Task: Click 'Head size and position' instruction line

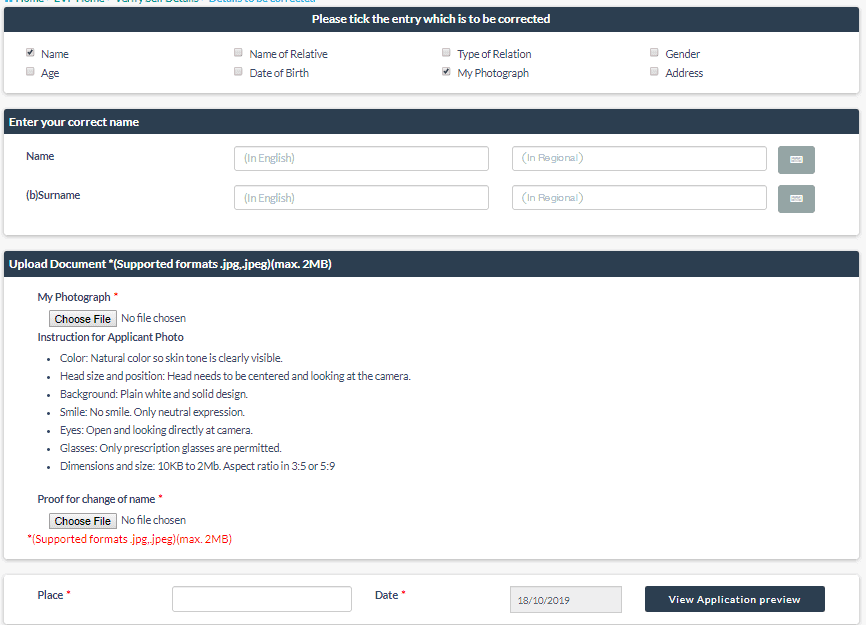Action: coord(235,377)
